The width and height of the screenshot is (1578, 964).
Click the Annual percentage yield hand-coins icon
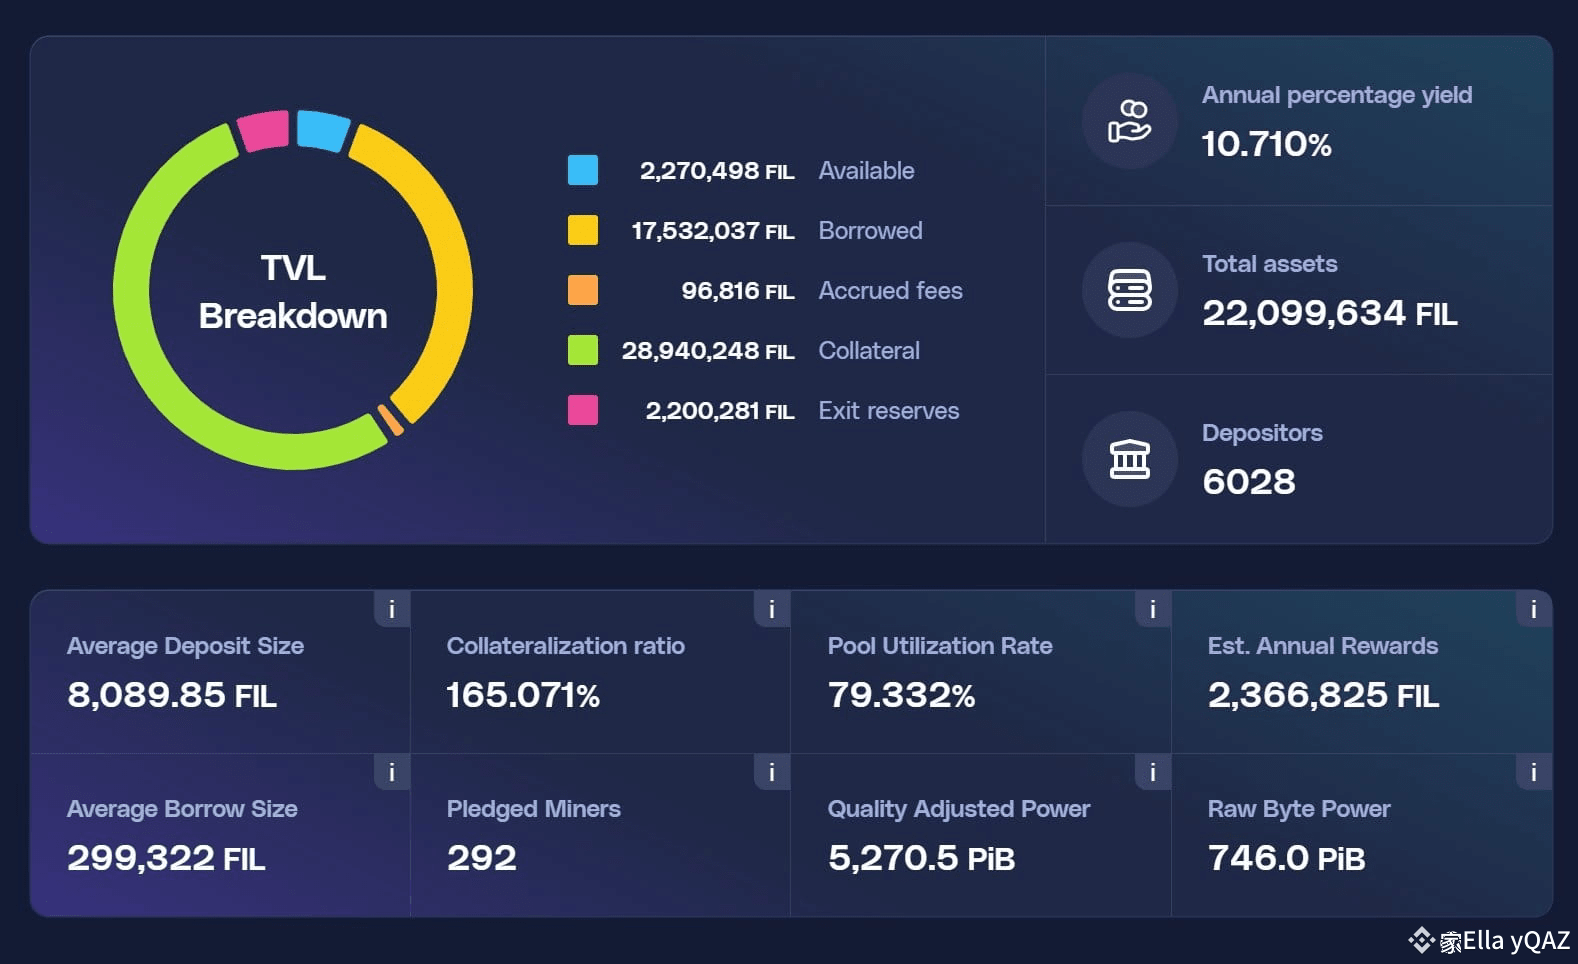pyautogui.click(x=1130, y=121)
